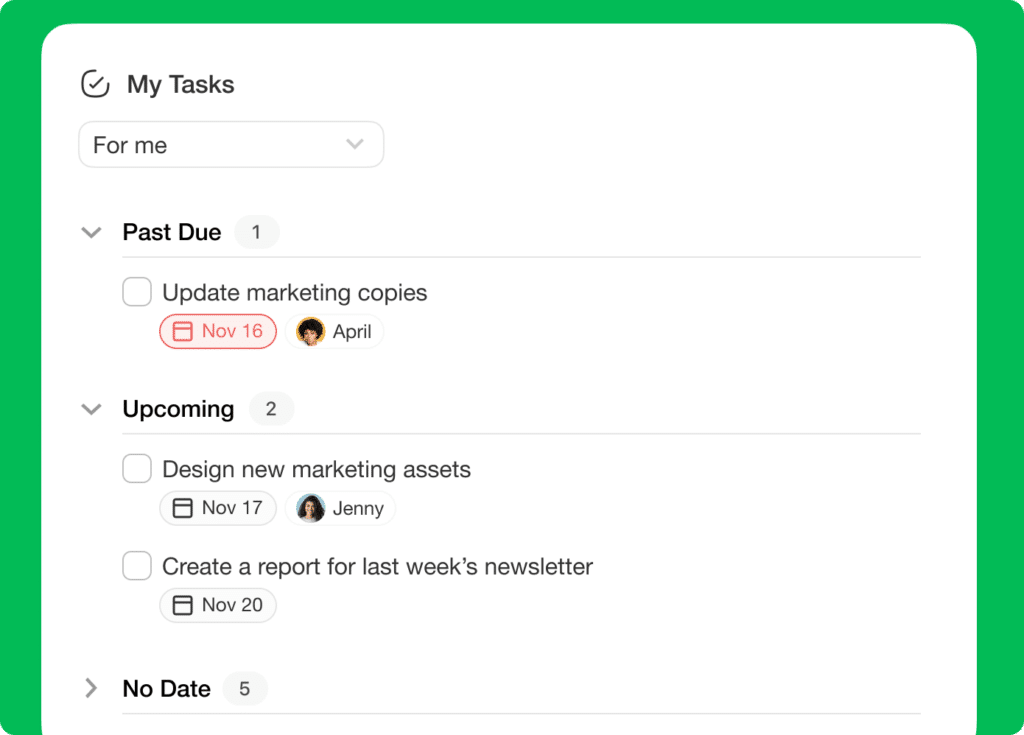Collapse the Past Due section
The image size is (1024, 735).
pos(91,232)
